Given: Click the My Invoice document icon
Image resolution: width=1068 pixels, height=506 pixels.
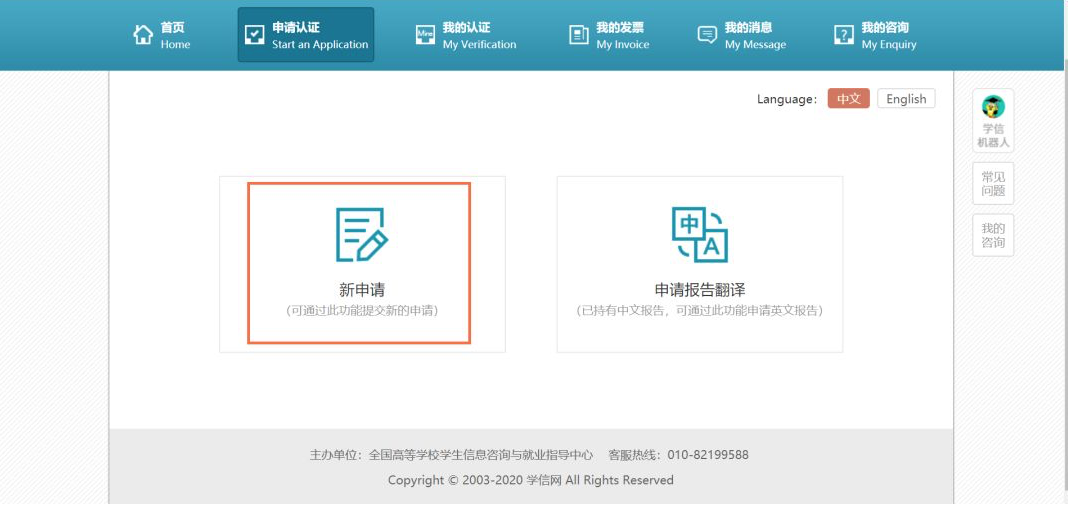Looking at the screenshot, I should 579,35.
